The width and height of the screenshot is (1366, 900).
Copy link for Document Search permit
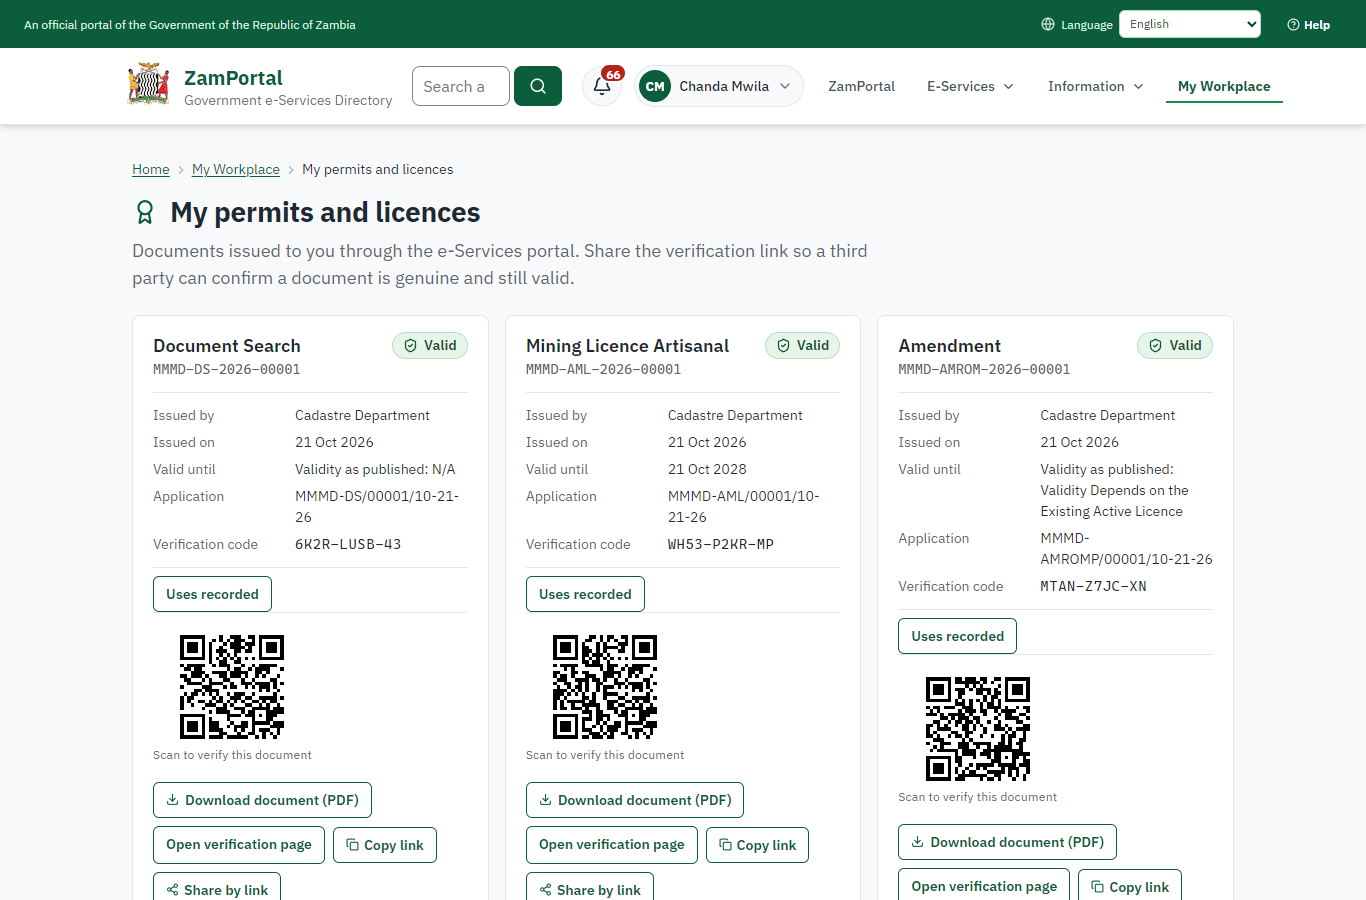click(x=385, y=845)
